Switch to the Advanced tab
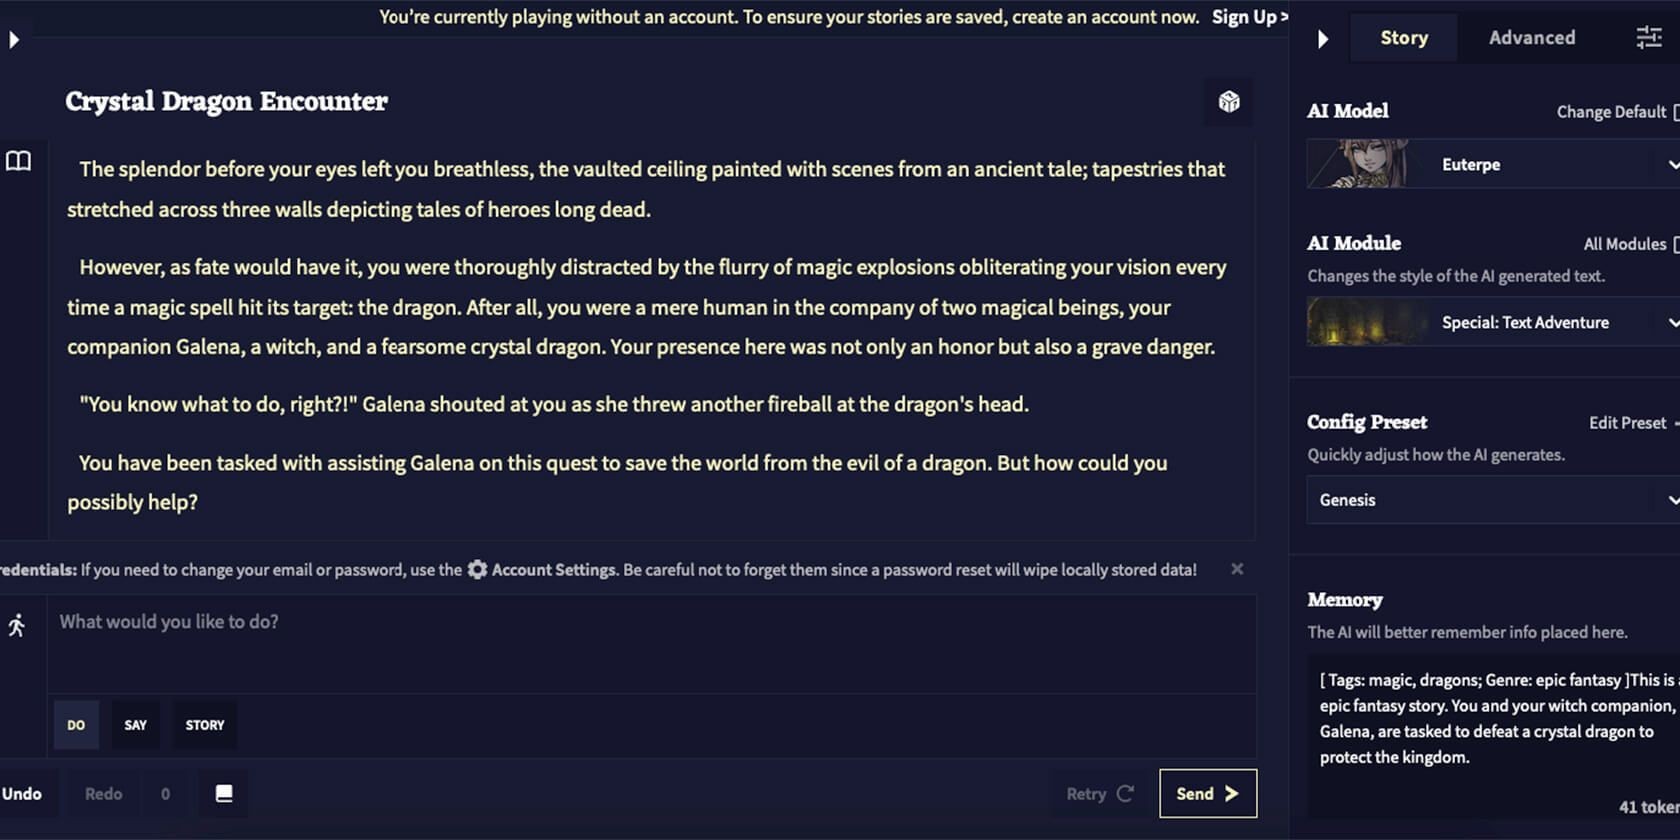The width and height of the screenshot is (1680, 840). tap(1532, 38)
